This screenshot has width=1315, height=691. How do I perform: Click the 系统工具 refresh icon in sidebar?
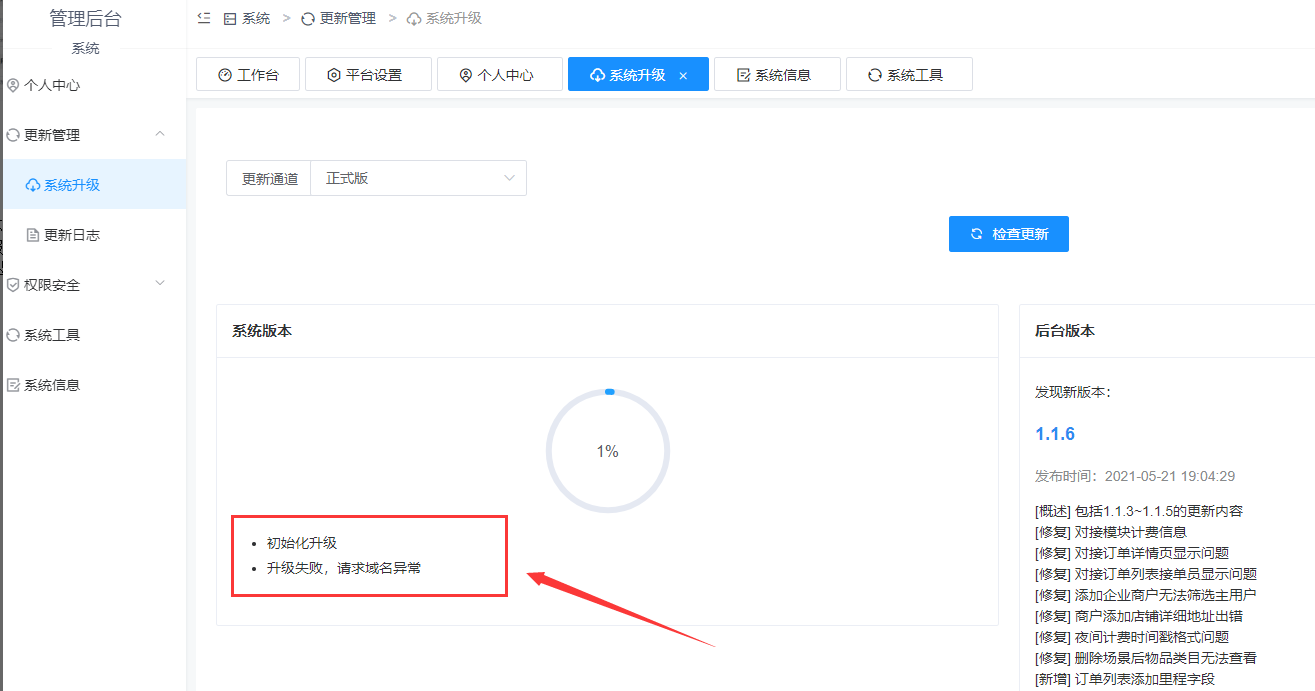(x=13, y=335)
